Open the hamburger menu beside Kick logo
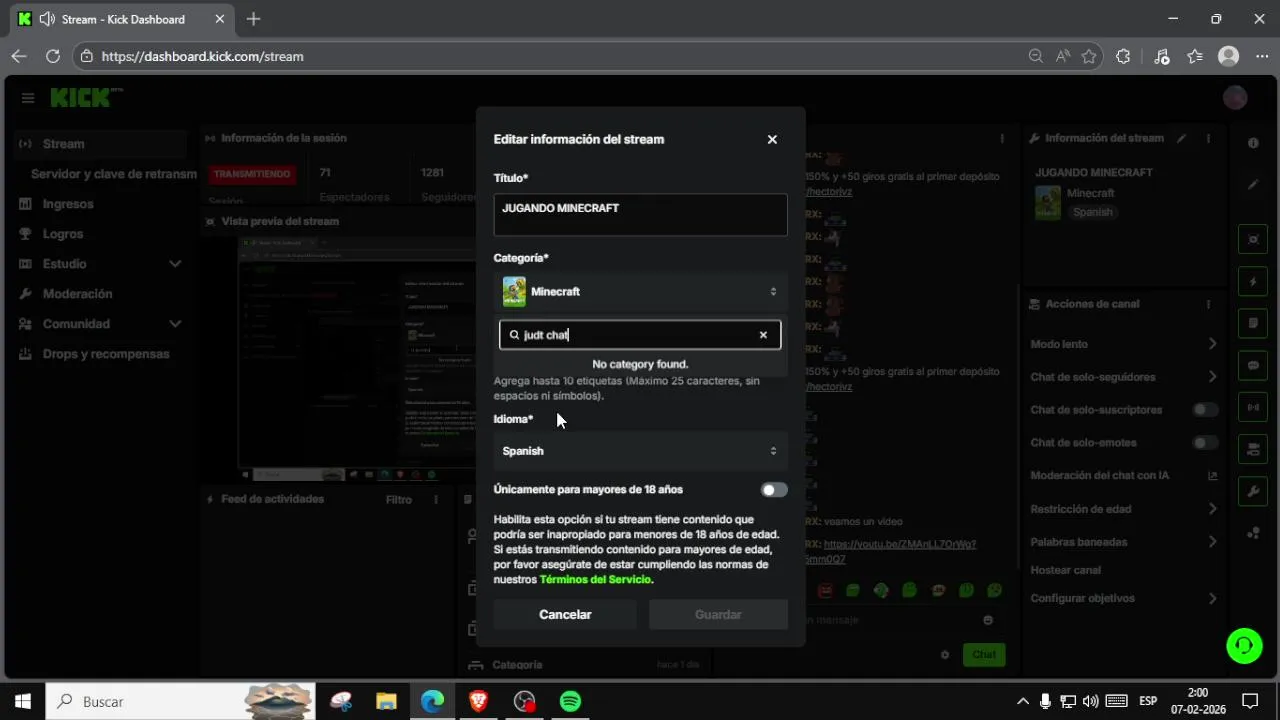Image resolution: width=1280 pixels, height=720 pixels. tap(28, 98)
